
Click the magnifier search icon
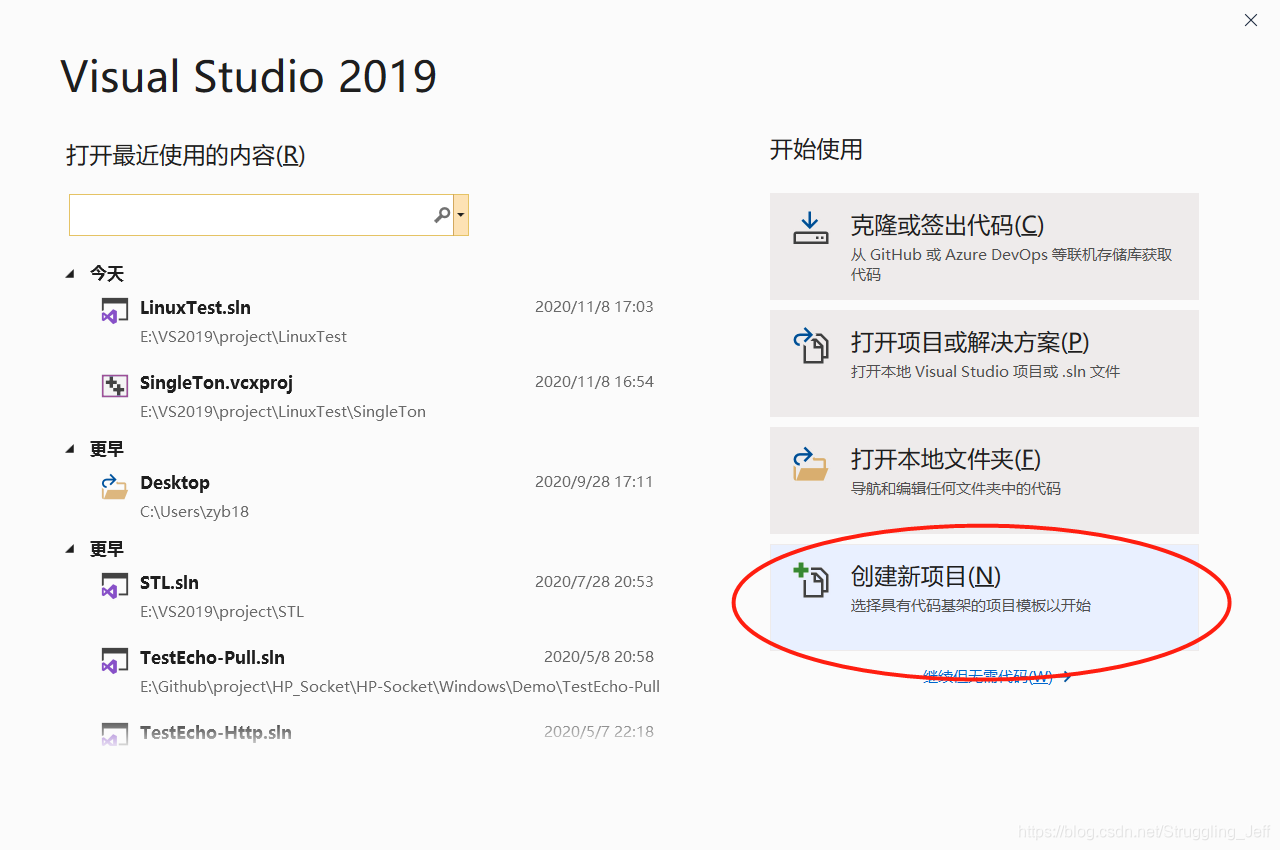(x=442, y=215)
